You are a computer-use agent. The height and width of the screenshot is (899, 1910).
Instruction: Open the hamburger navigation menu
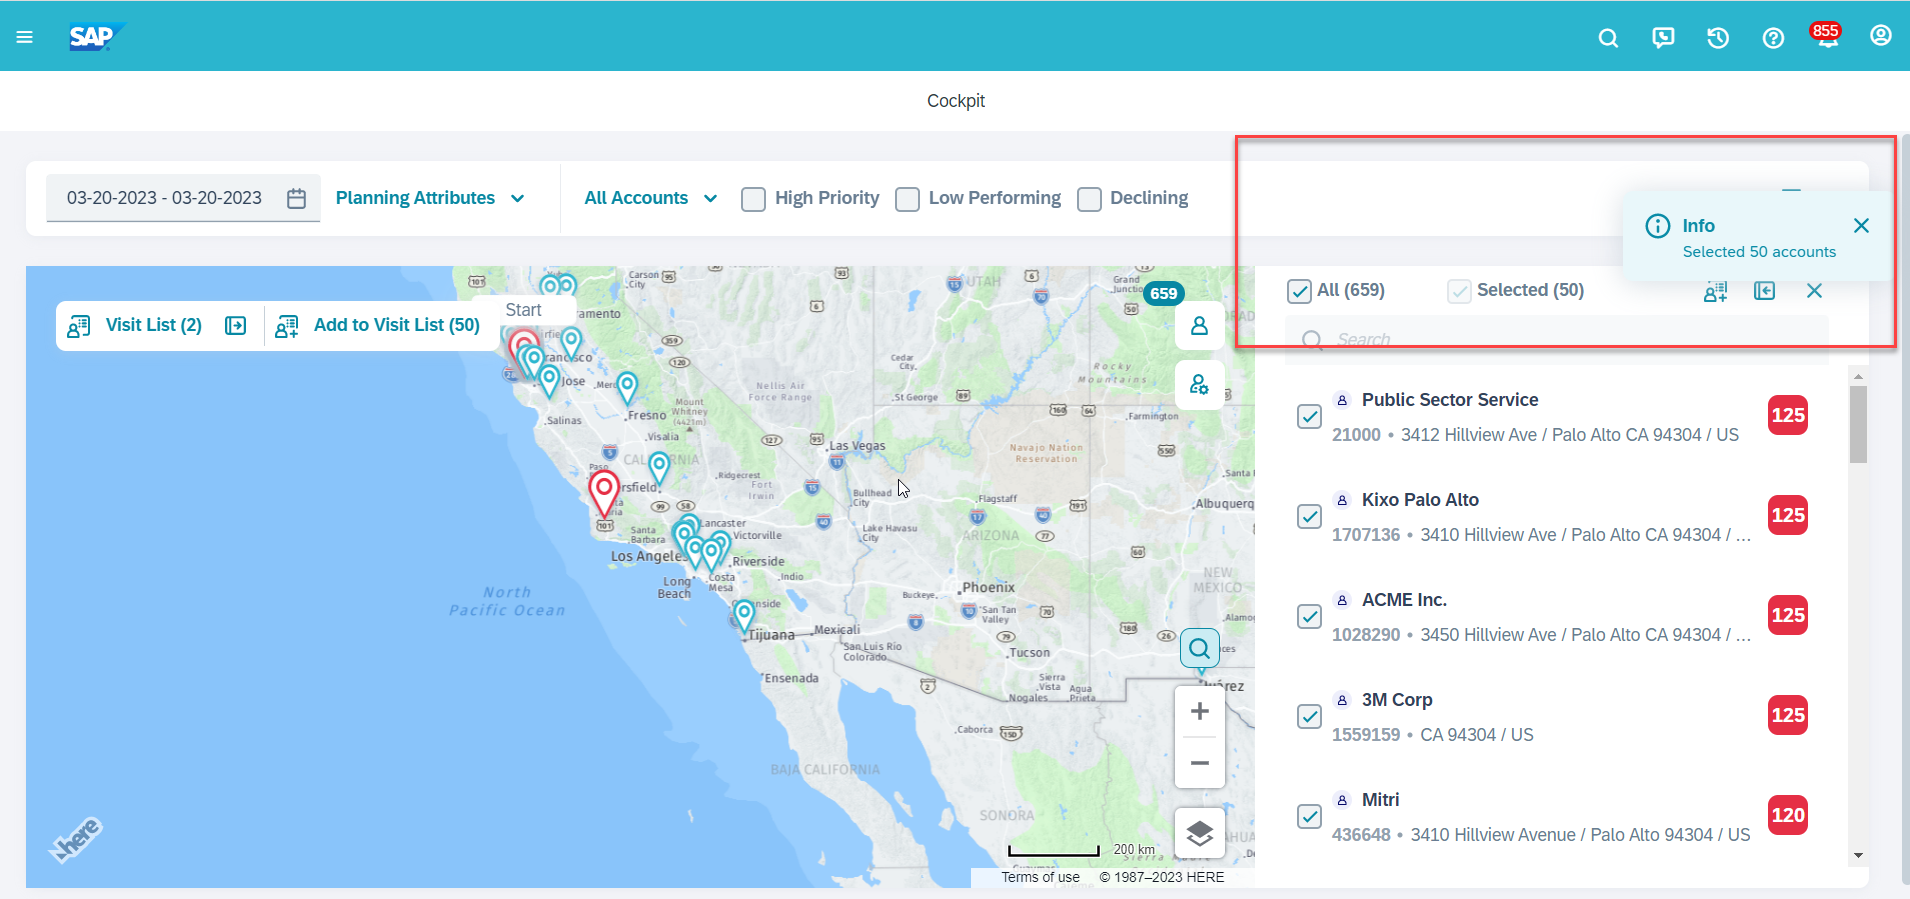[x=25, y=37]
